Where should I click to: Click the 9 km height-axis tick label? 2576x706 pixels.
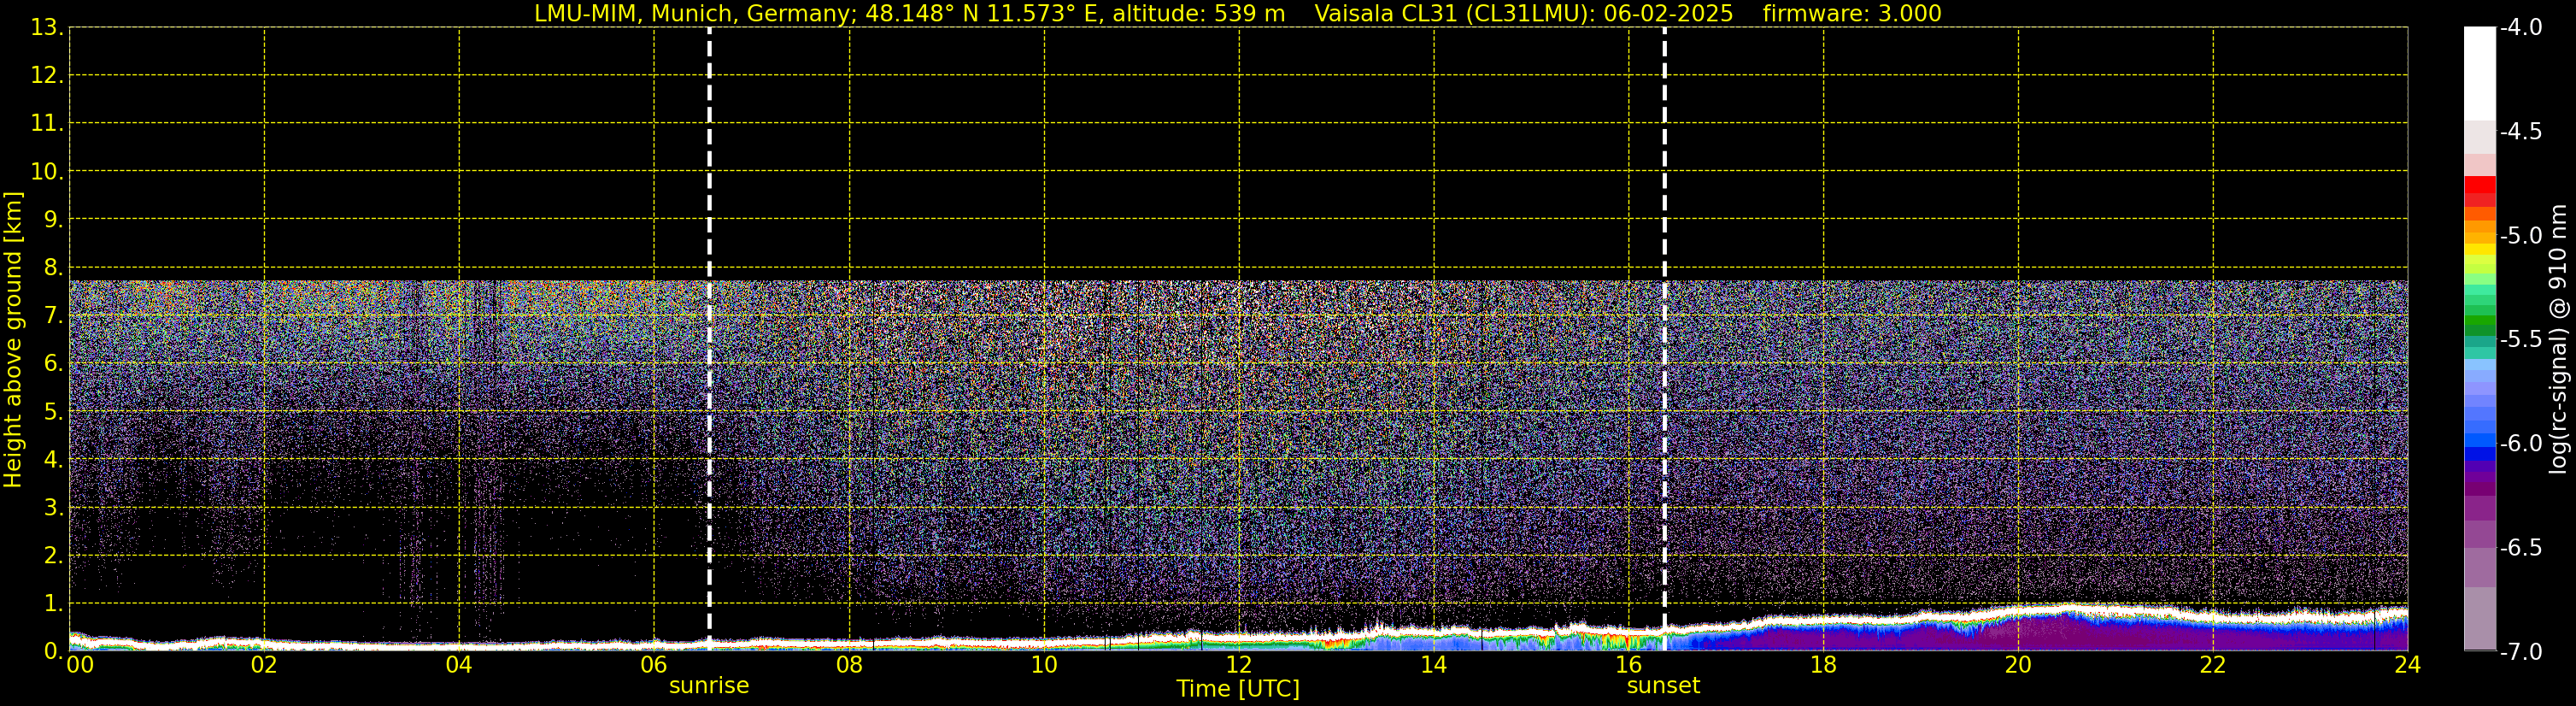coord(53,220)
